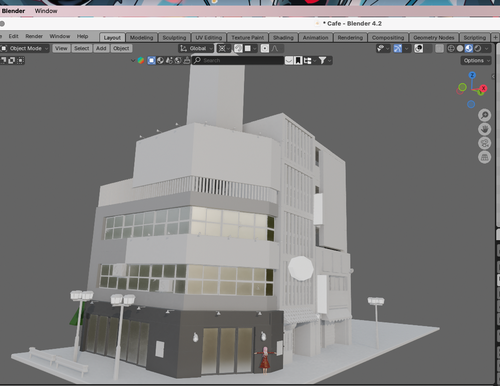Viewport: 500px width, 386px height.
Task: Toggle proportional editing icon
Action: pos(265,49)
